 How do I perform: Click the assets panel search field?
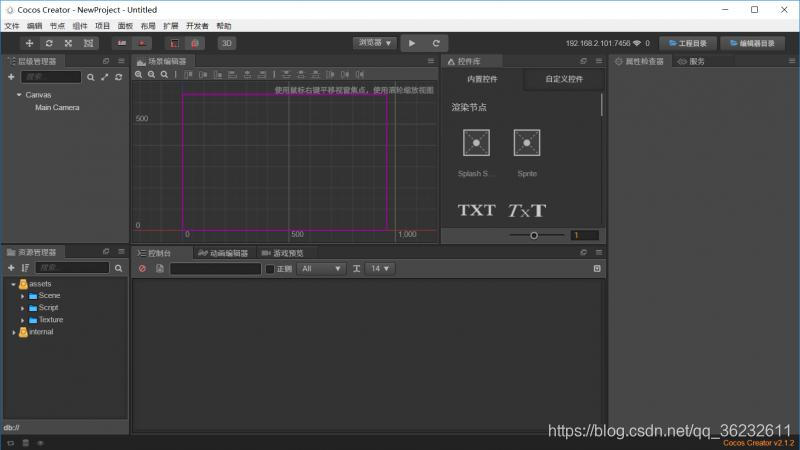72,268
